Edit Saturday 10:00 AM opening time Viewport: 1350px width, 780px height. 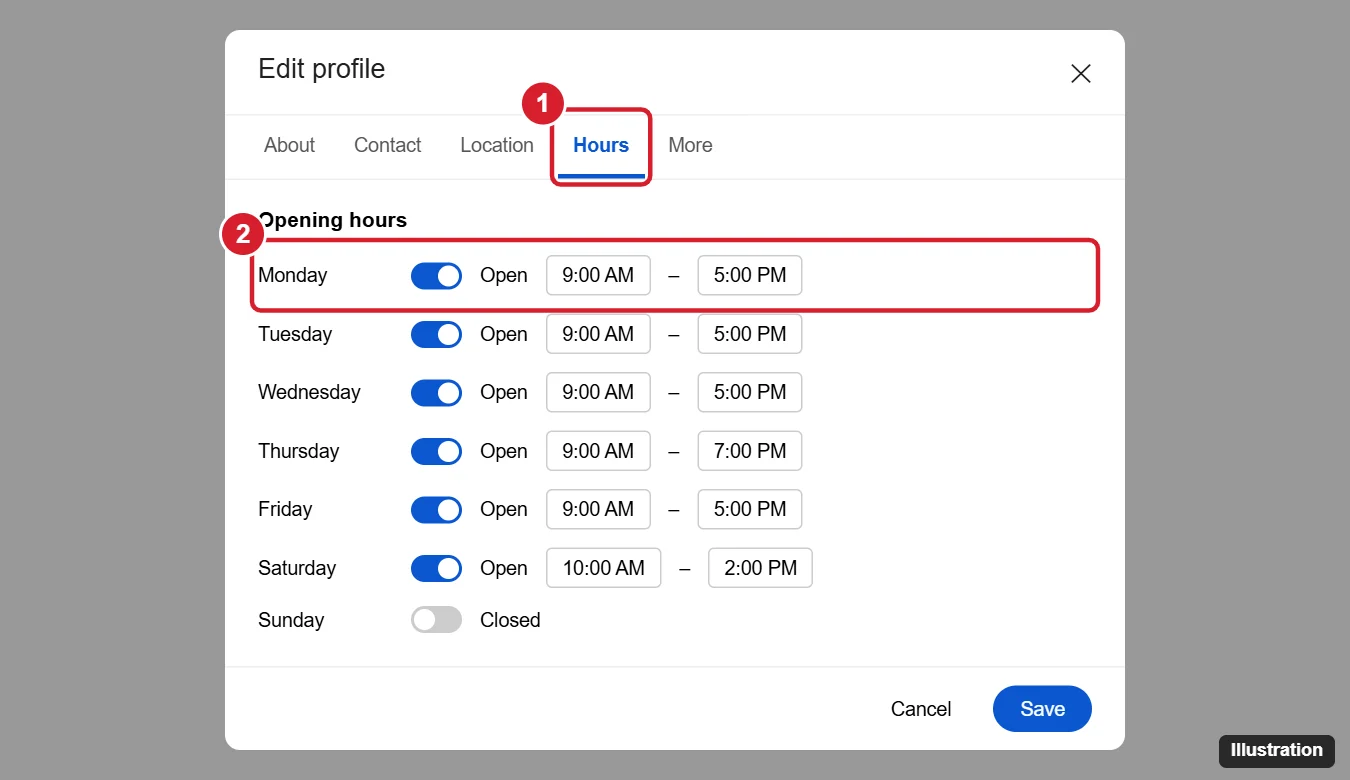click(604, 568)
